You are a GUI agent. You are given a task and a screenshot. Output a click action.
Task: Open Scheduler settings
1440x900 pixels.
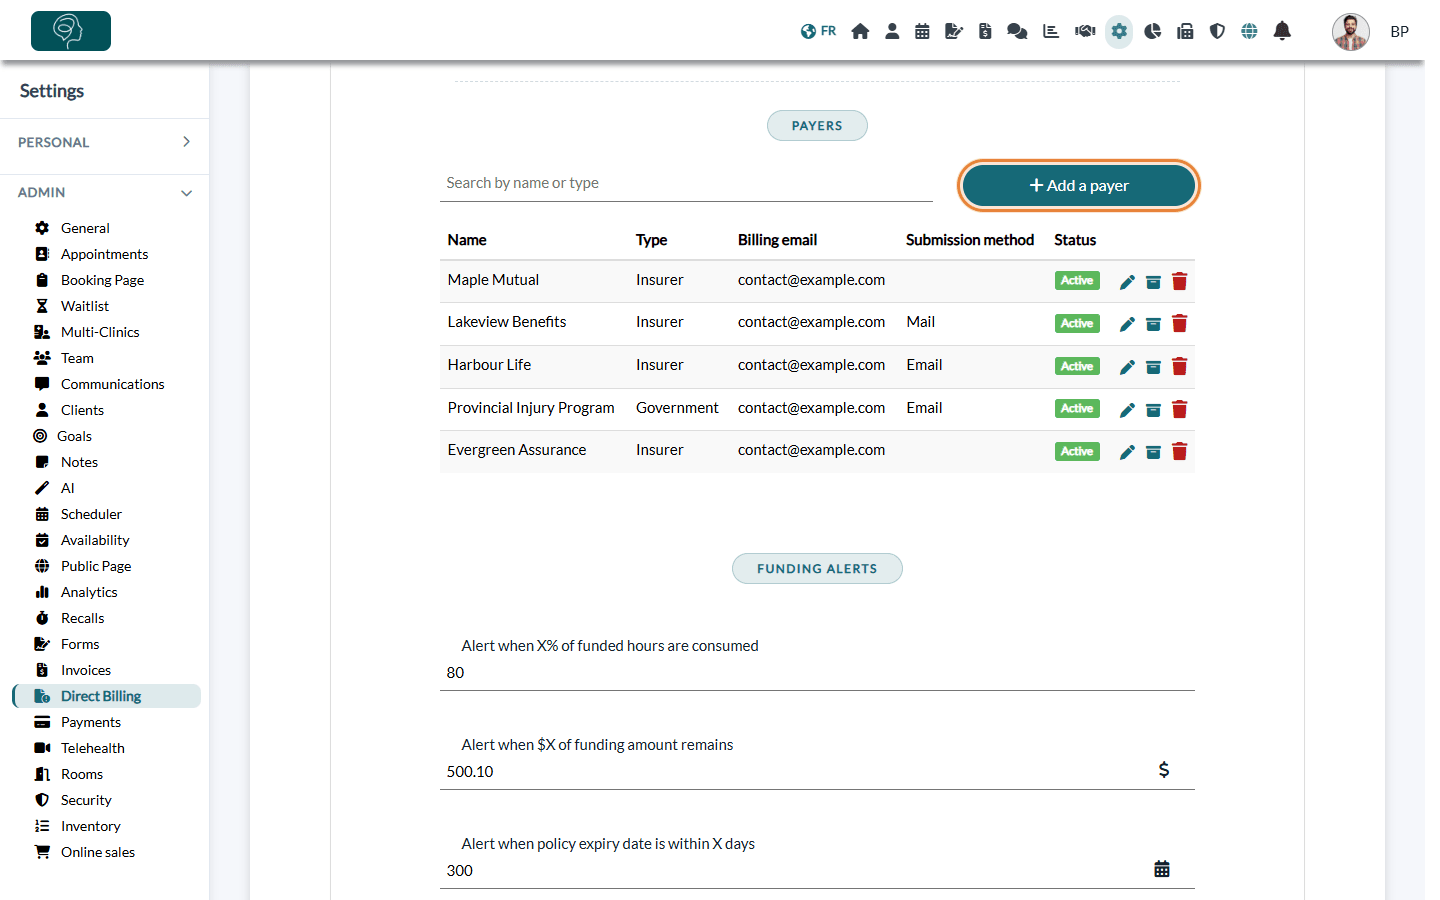click(91, 514)
